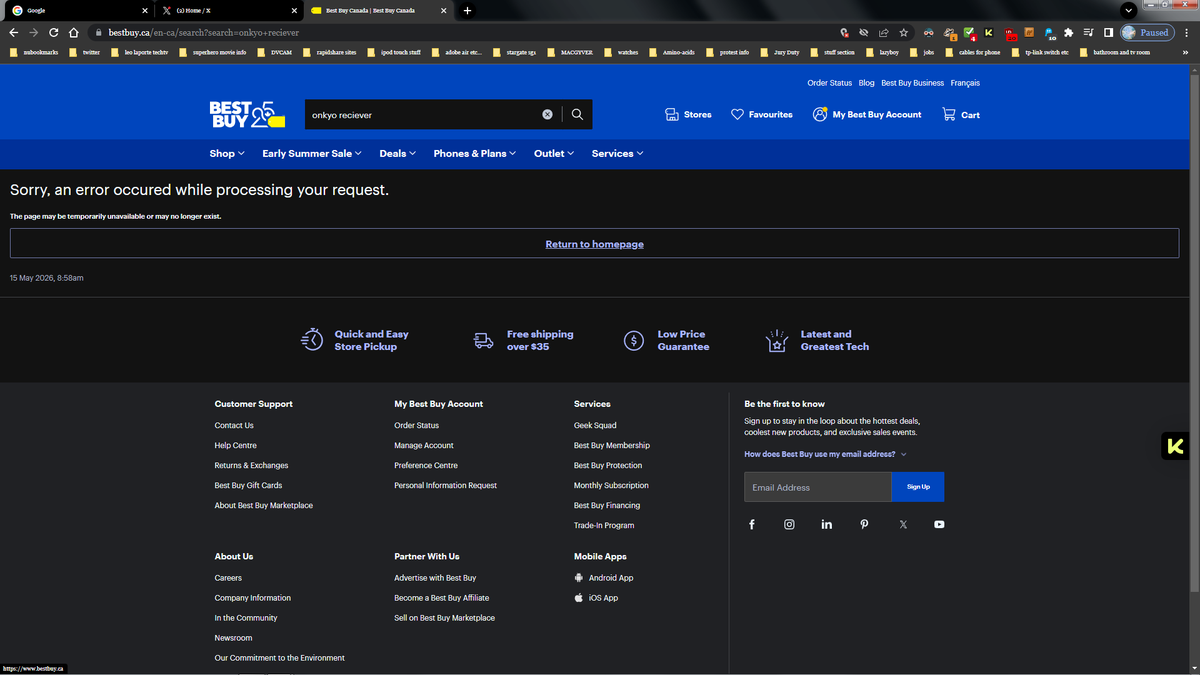The height and width of the screenshot is (675, 1200).
Task: Open My Best Buy Account
Action: click(867, 114)
